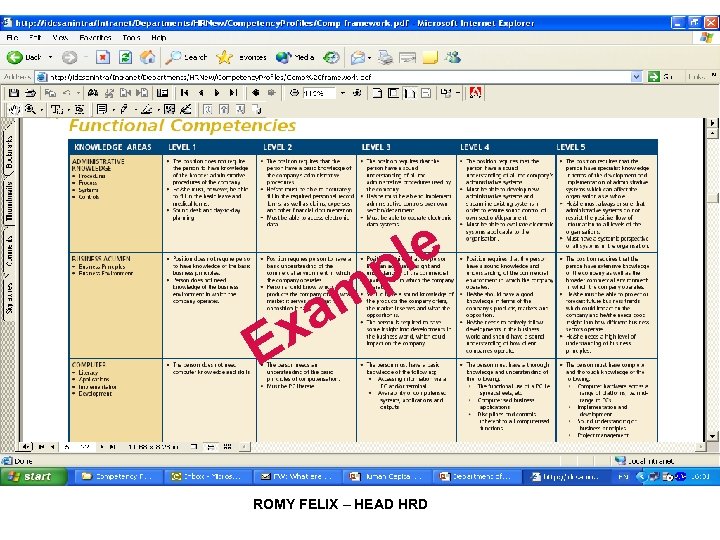720x540 pixels.
Task: Select the Graphics Select tool
Action: [79, 109]
